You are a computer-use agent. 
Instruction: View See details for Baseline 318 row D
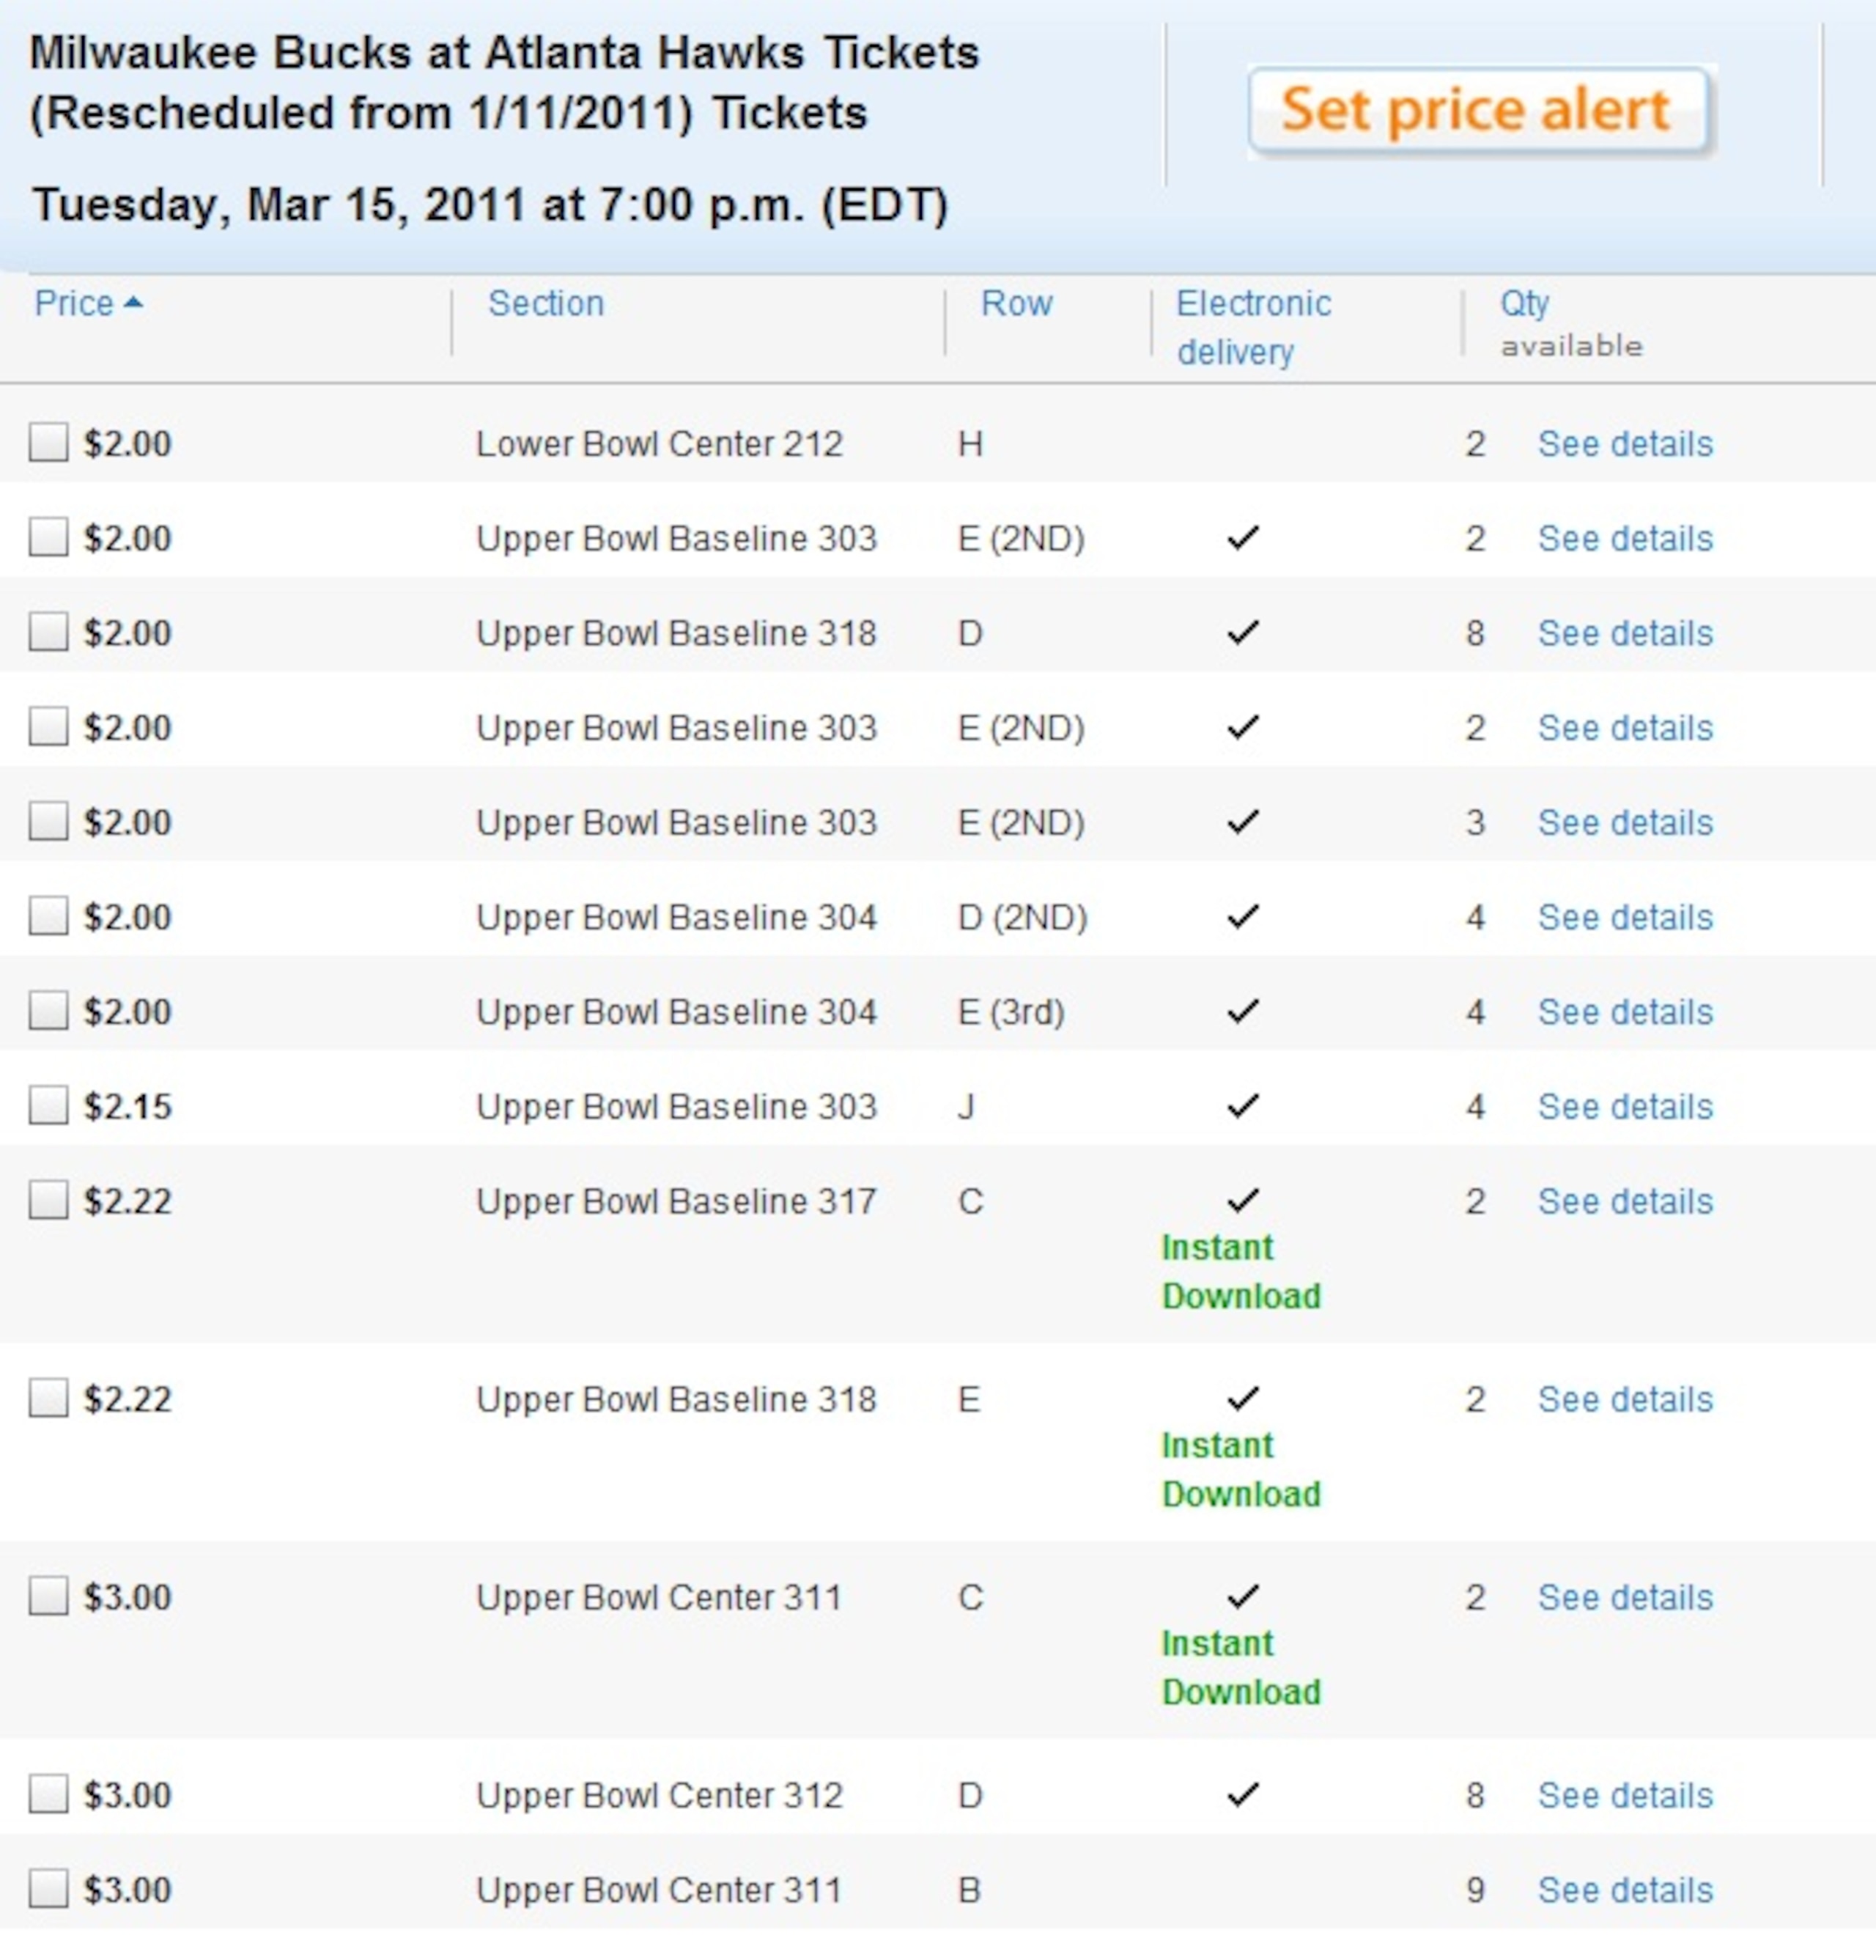[1625, 633]
